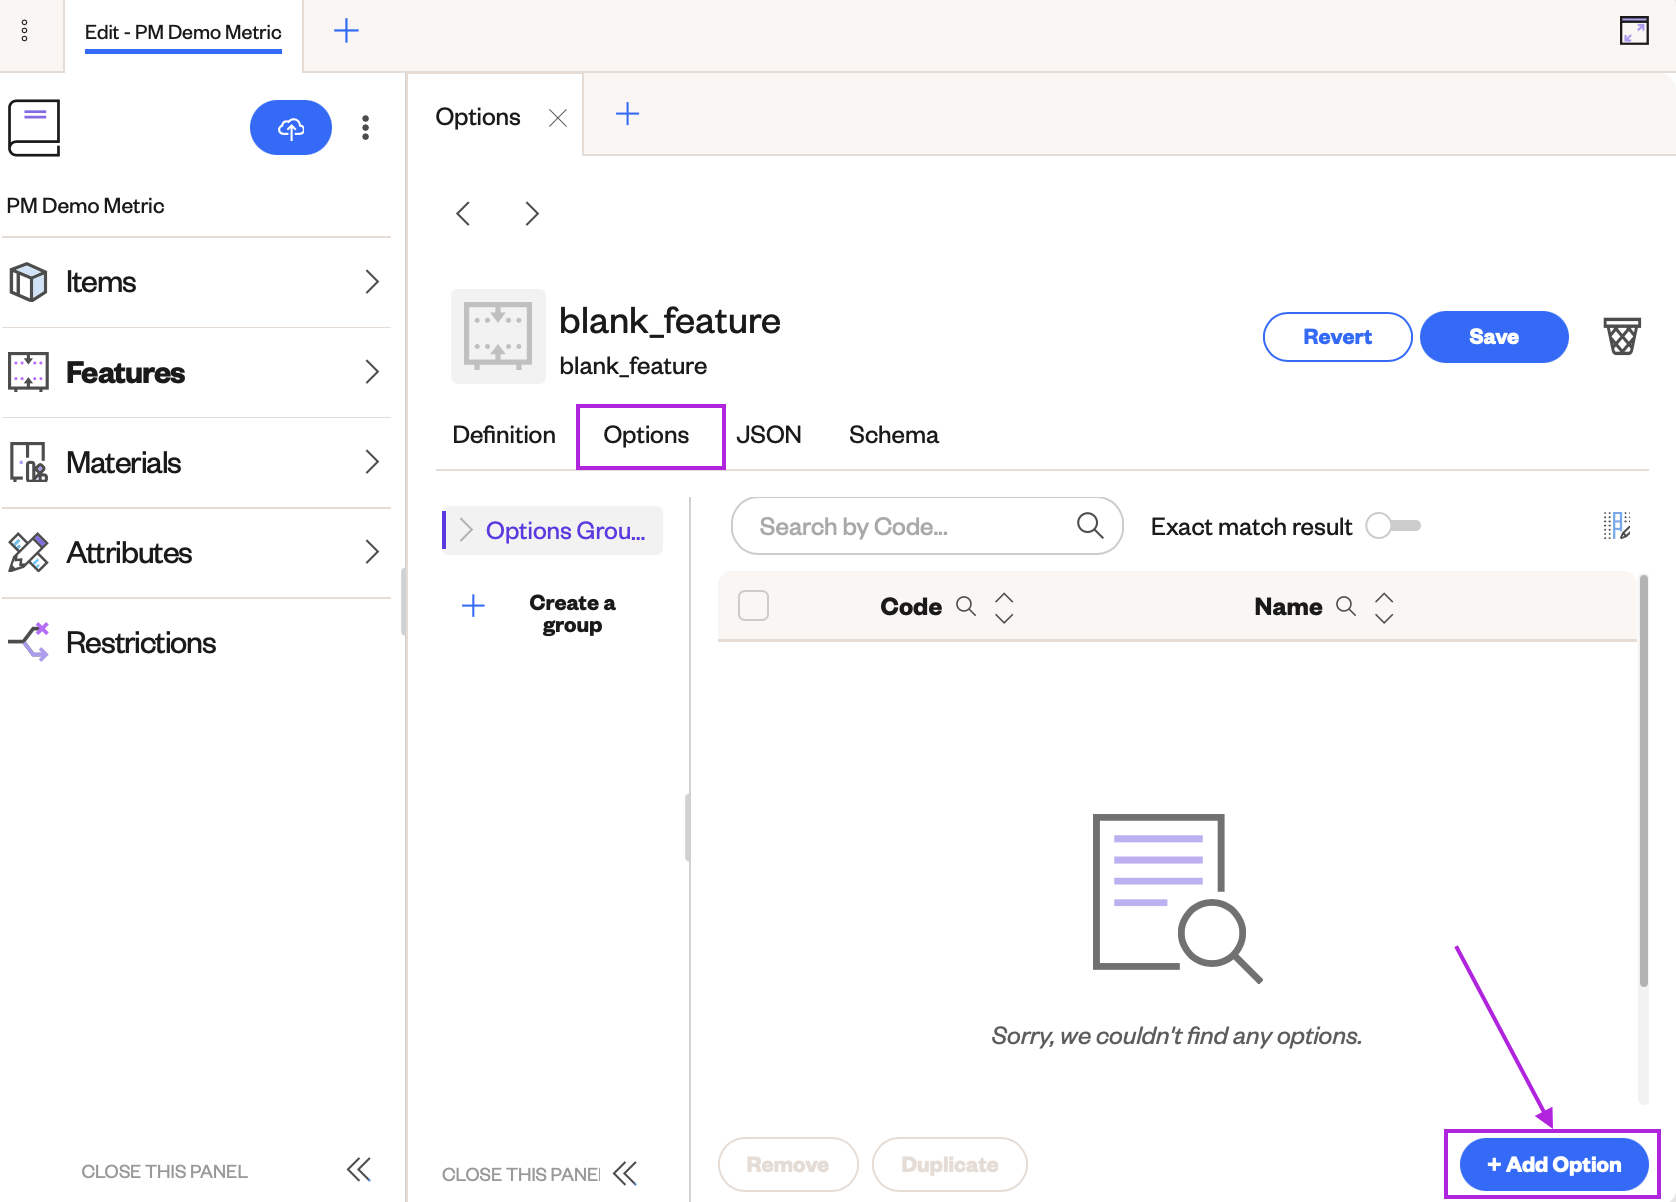
Task: Click the Materials icon in sidebar
Action: click(x=28, y=462)
